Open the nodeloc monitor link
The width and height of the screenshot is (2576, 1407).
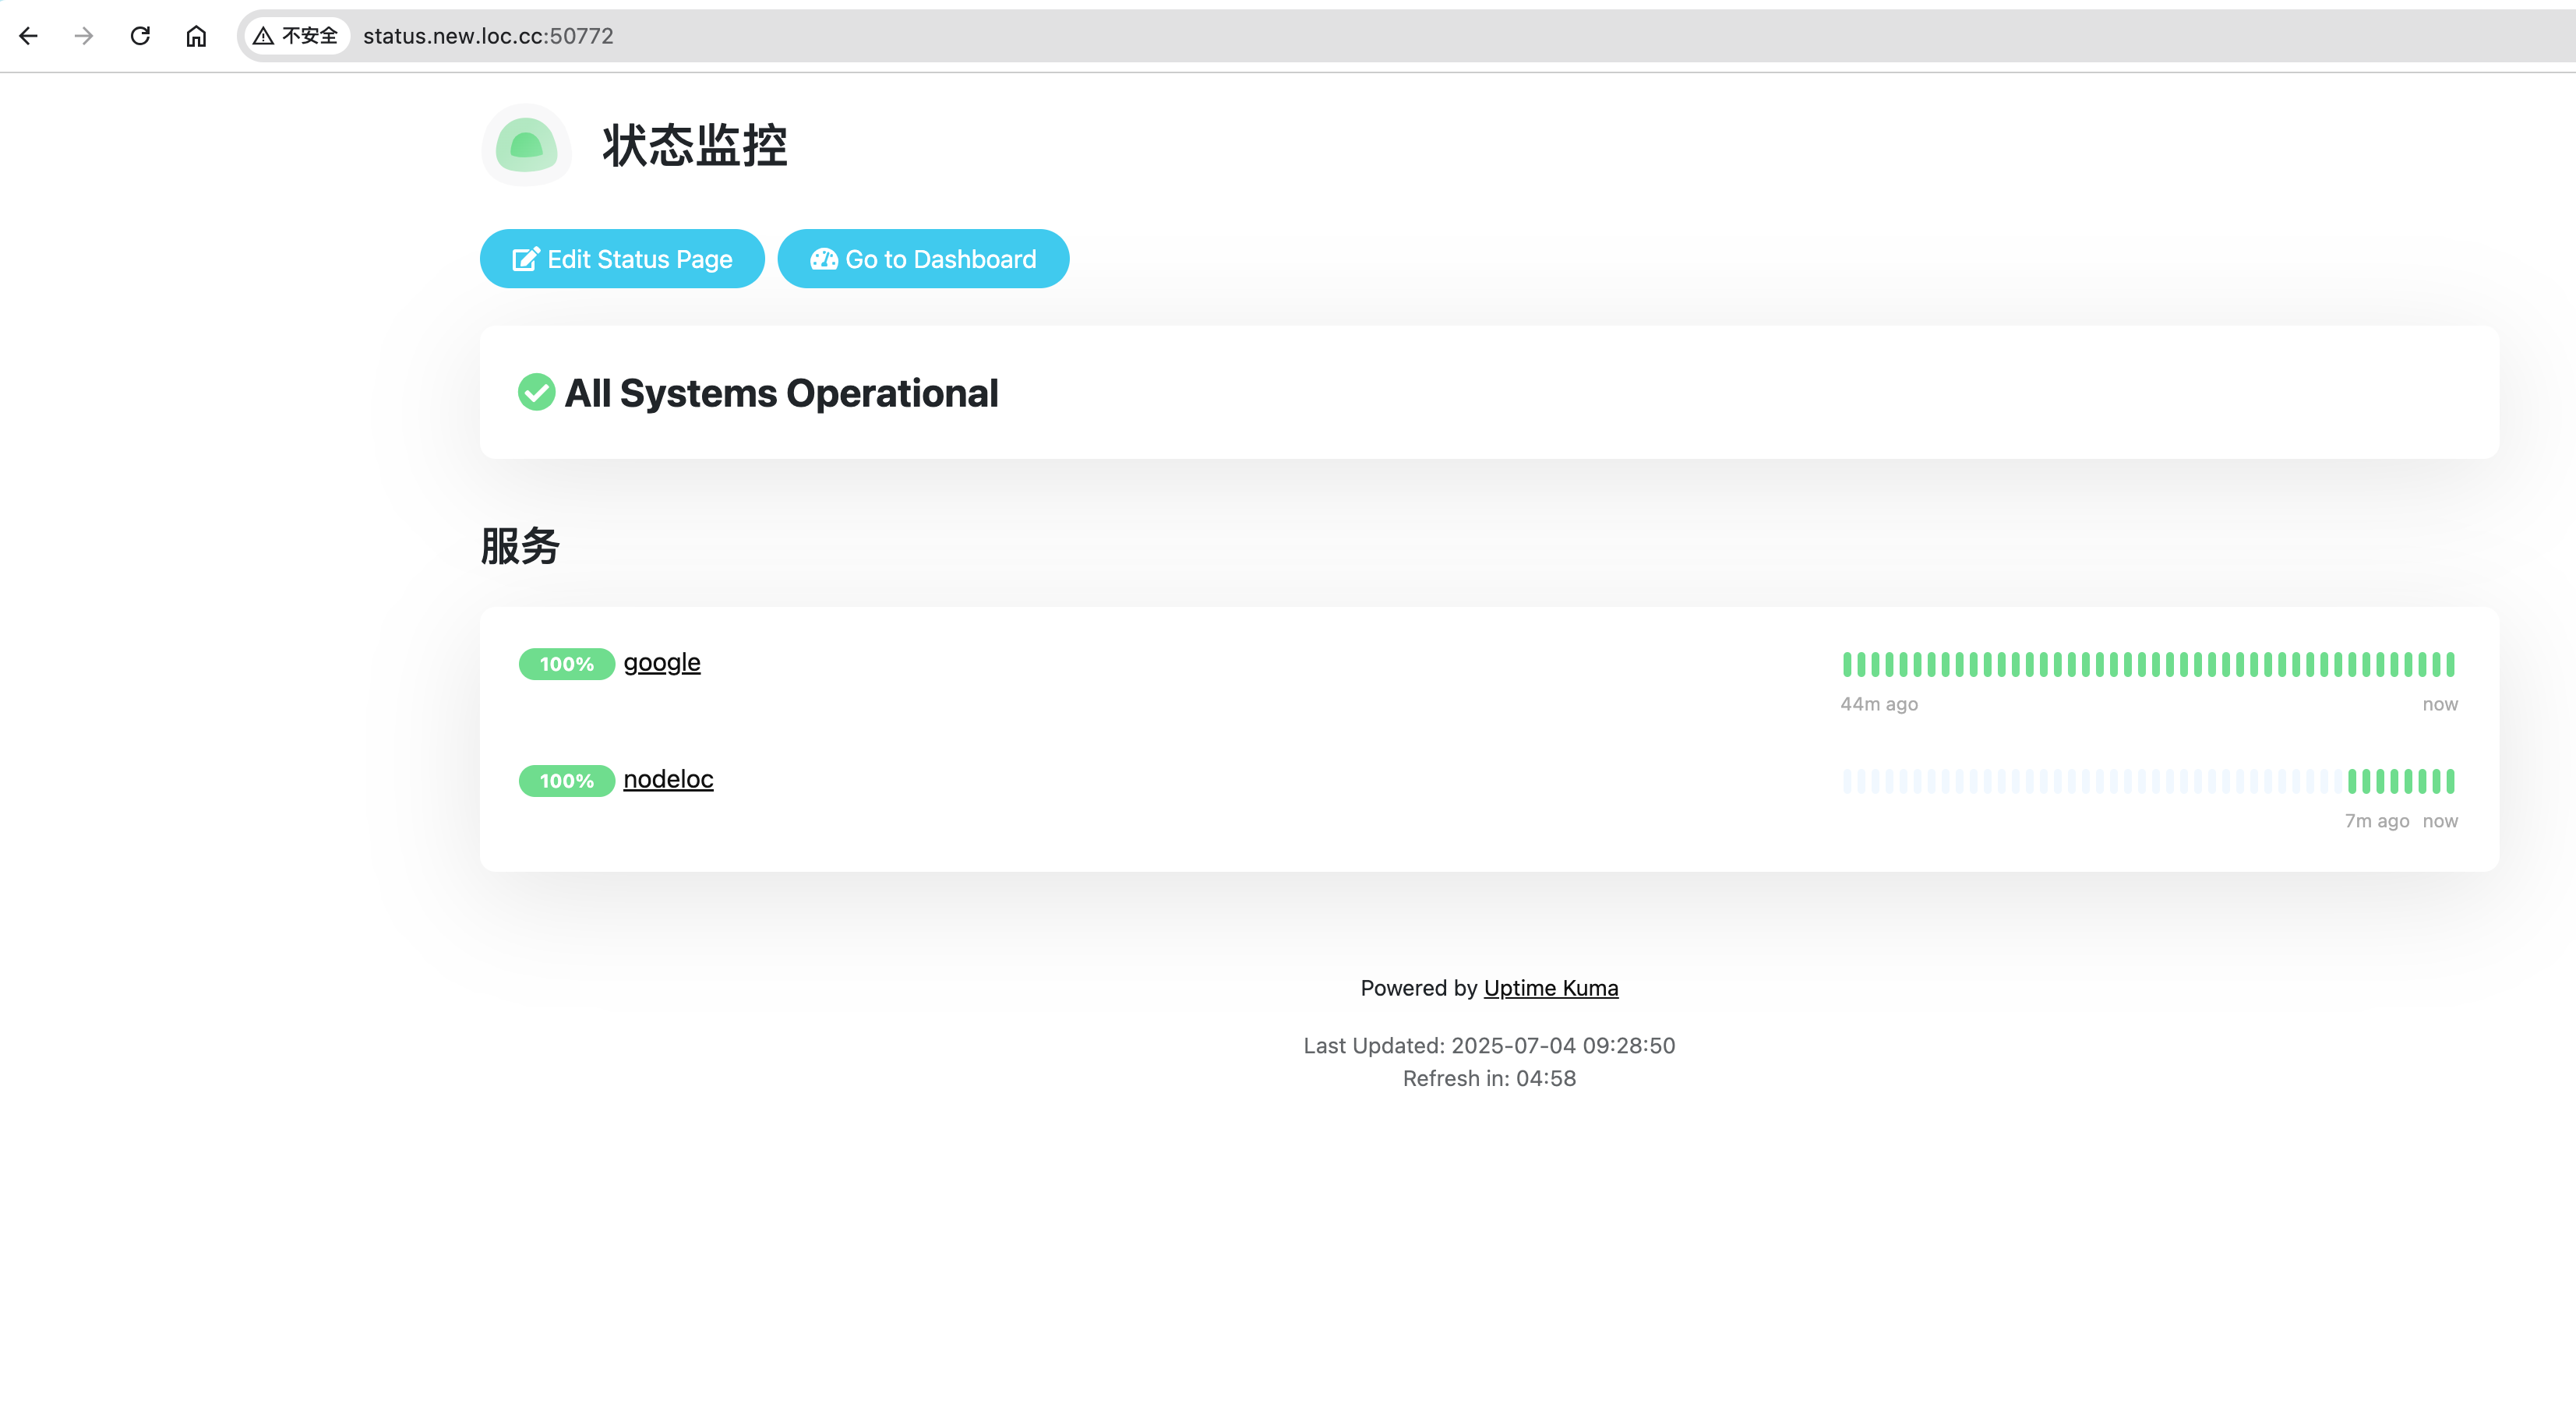(x=668, y=779)
